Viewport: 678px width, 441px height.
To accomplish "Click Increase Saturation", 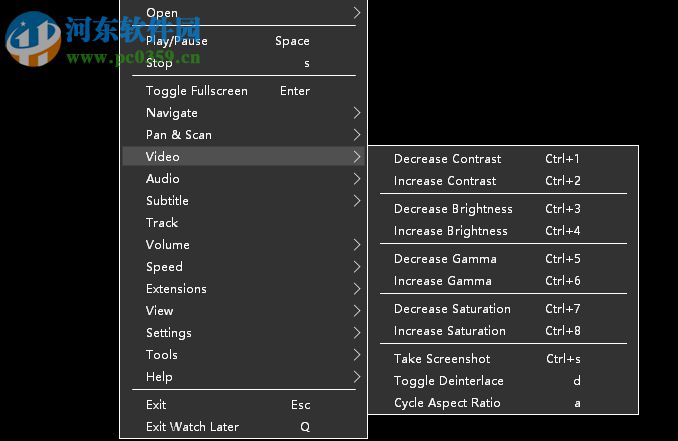I will pyautogui.click(x=449, y=331).
